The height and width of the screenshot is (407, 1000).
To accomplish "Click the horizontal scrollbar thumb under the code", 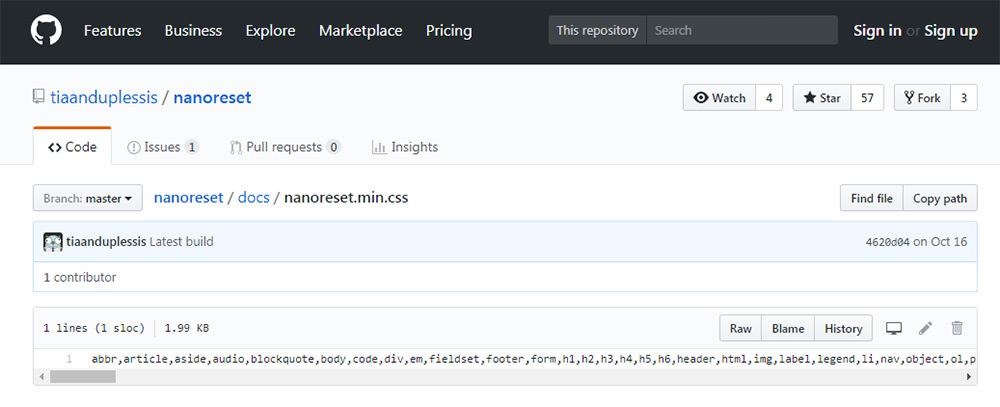I will coord(83,377).
